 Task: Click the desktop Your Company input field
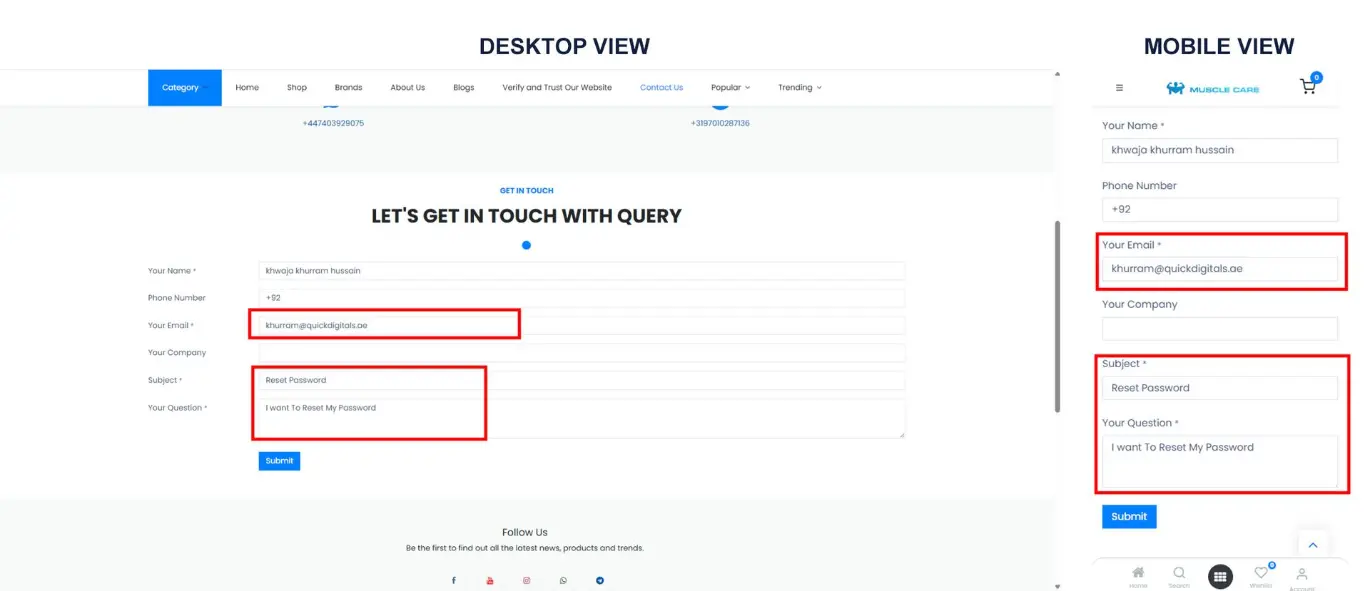581,353
